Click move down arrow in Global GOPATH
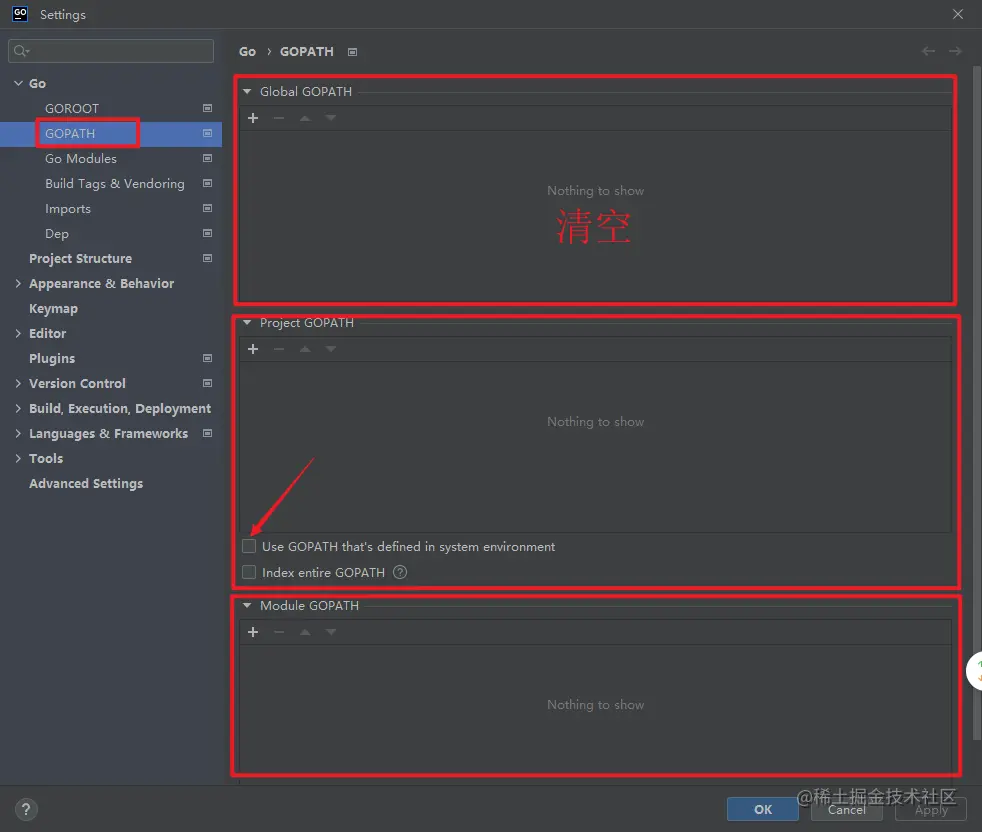The image size is (982, 832). coord(331,118)
